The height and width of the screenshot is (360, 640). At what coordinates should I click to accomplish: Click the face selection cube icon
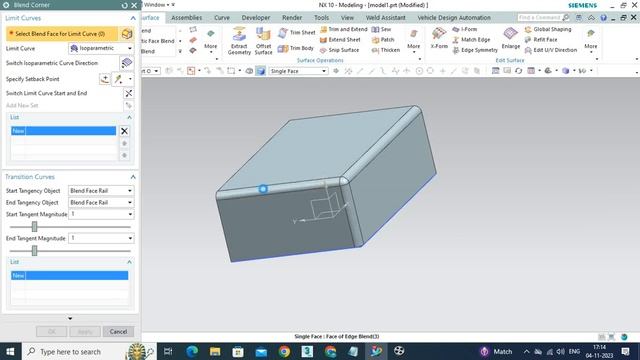(127, 33)
